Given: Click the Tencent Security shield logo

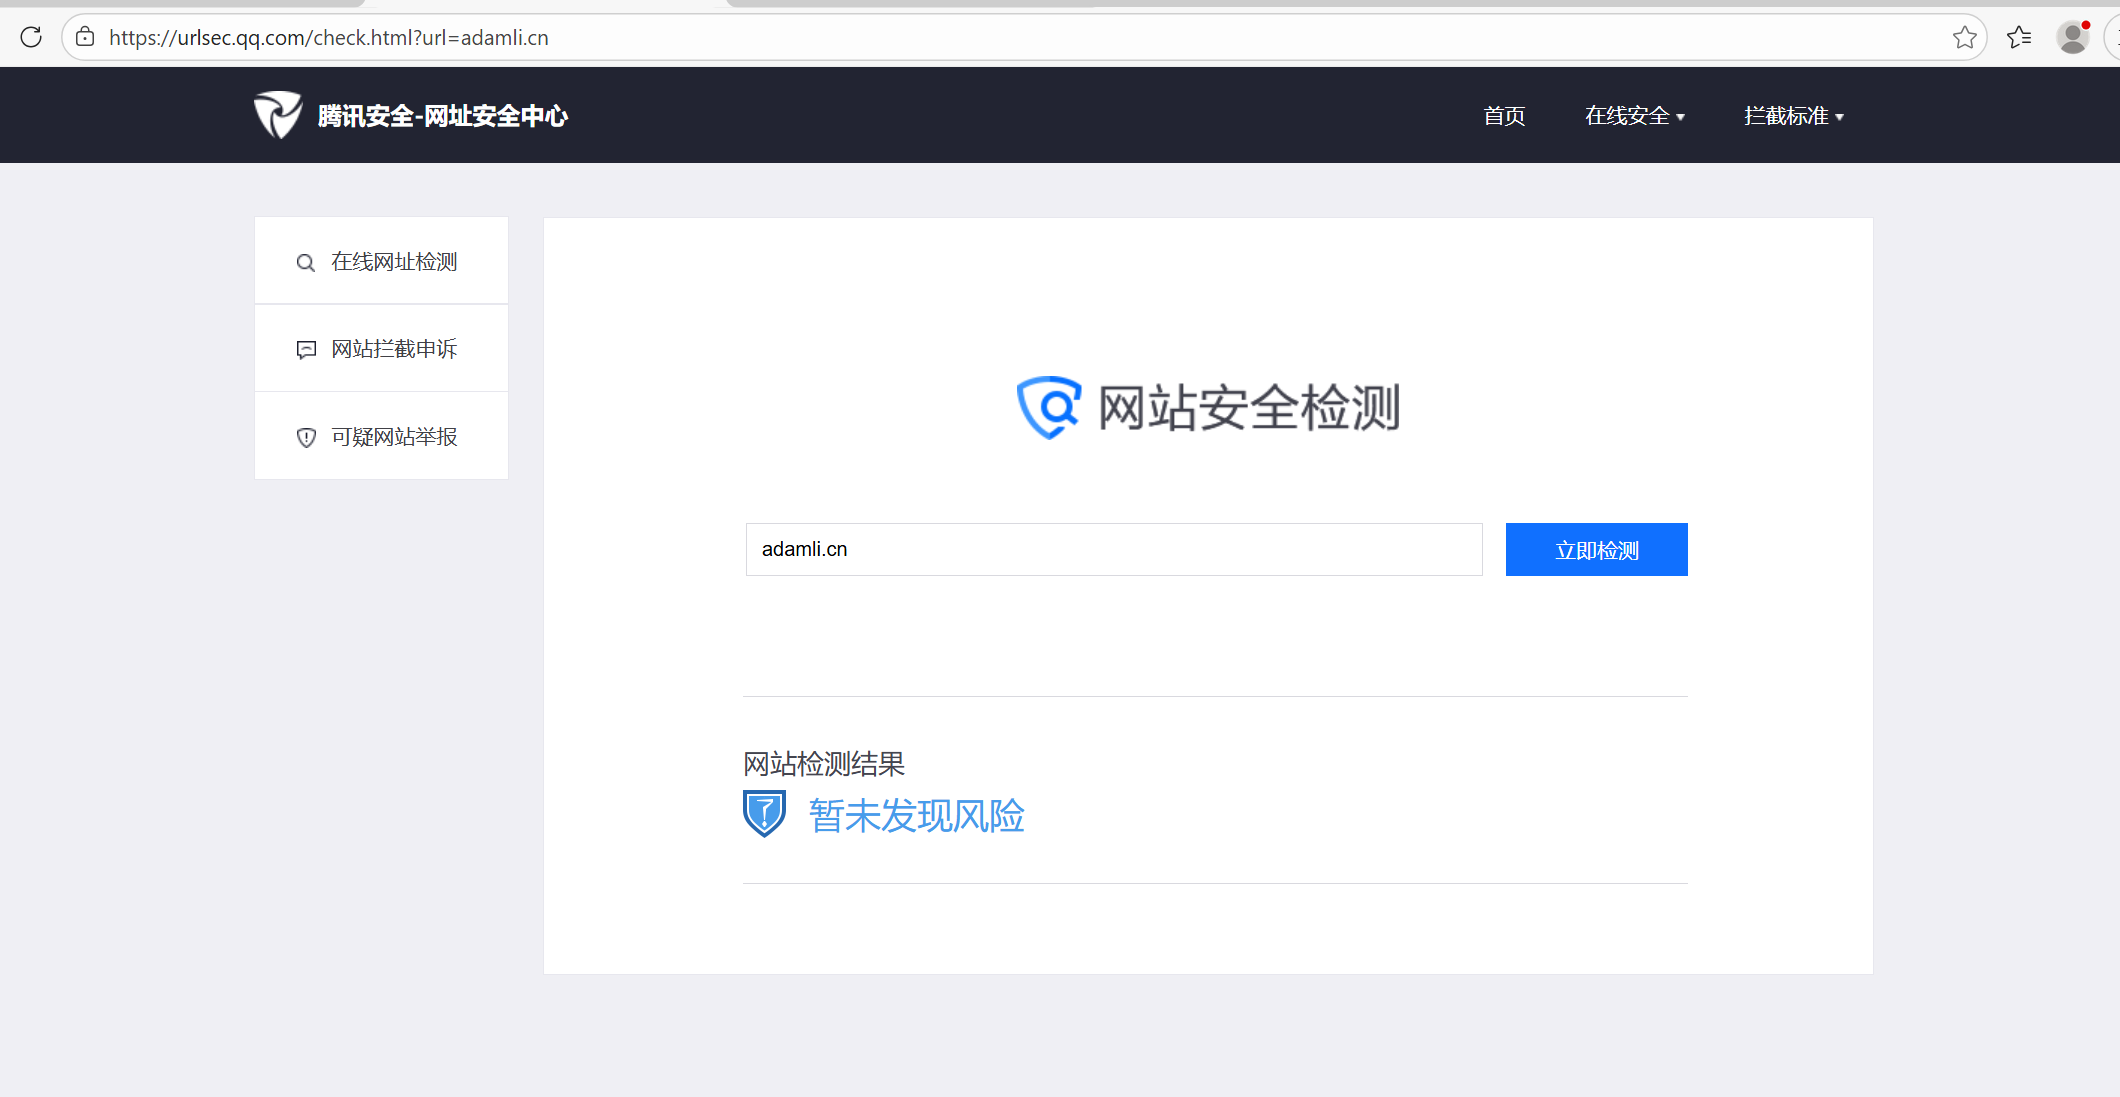Looking at the screenshot, I should (x=277, y=115).
